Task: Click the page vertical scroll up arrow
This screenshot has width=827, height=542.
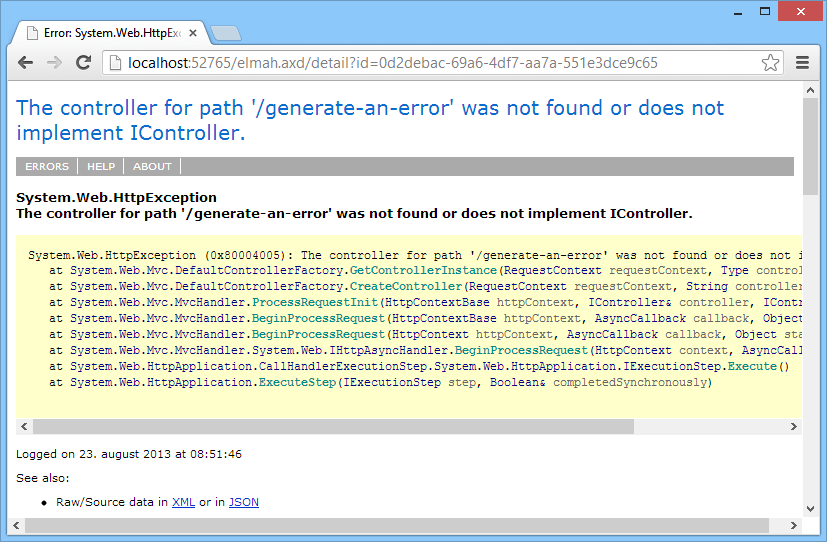Action: (x=811, y=90)
